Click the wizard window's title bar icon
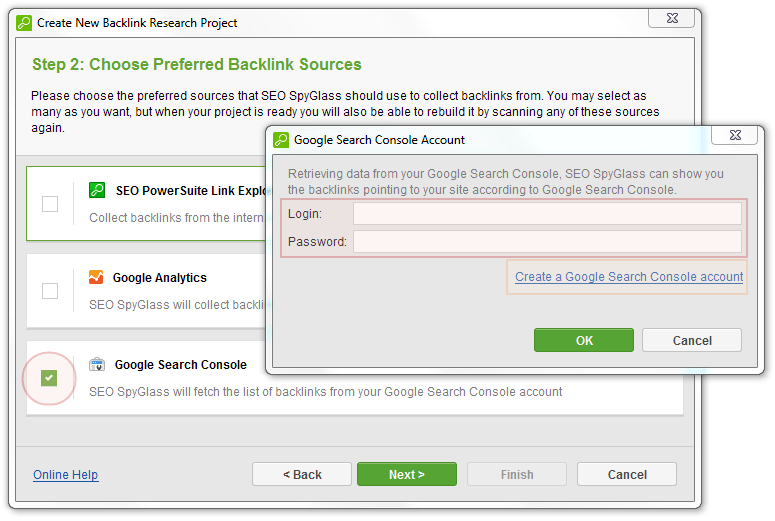Image resolution: width=775 pixels, height=521 pixels. 23,22
